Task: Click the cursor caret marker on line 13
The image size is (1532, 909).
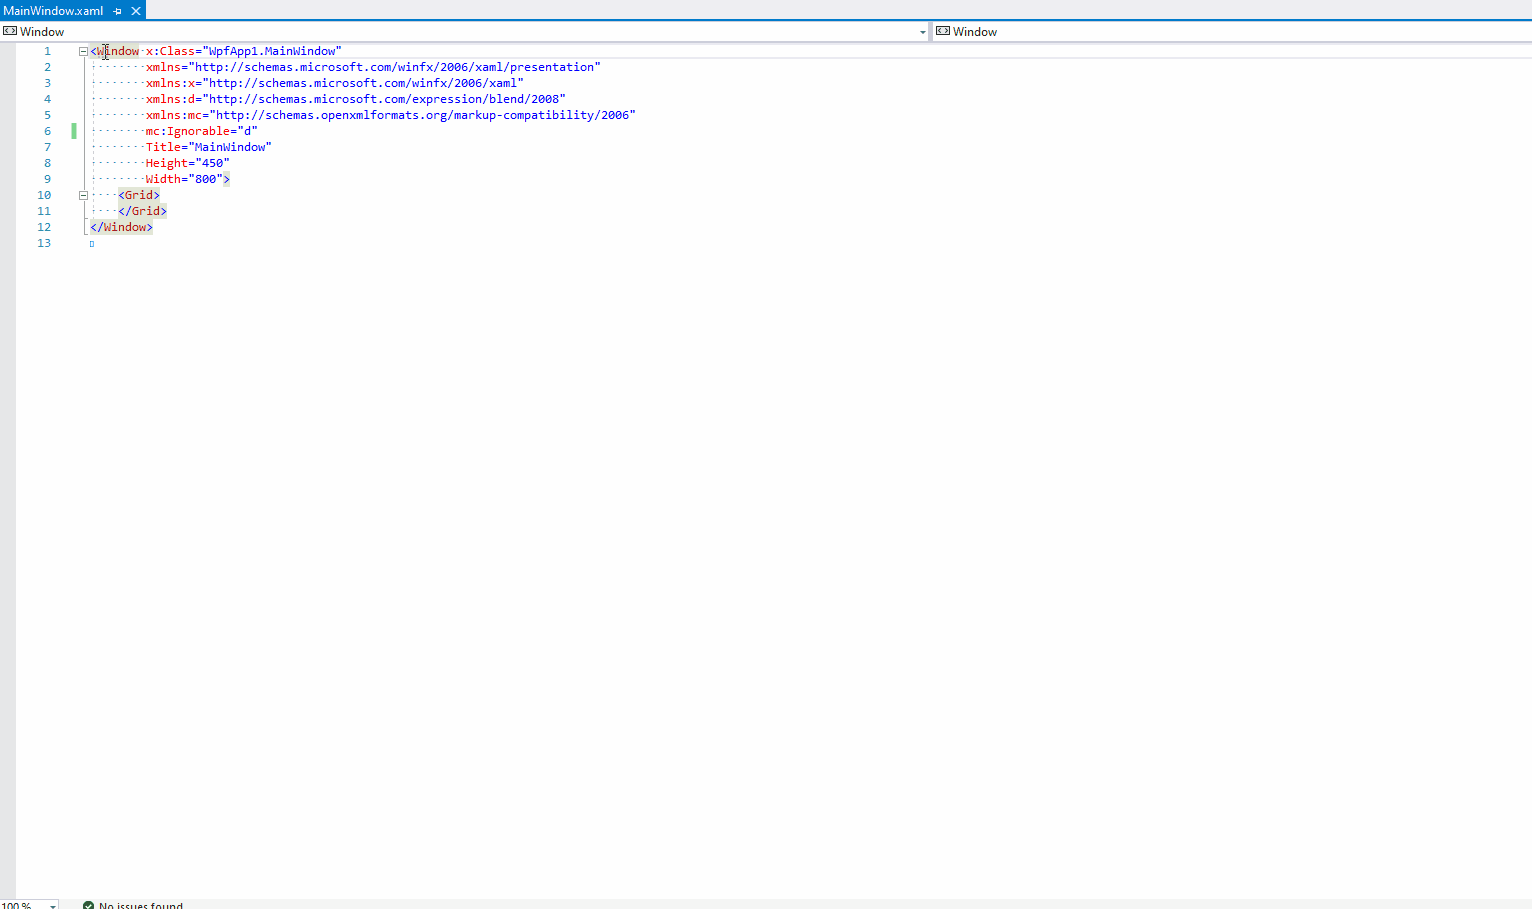Action: point(91,243)
